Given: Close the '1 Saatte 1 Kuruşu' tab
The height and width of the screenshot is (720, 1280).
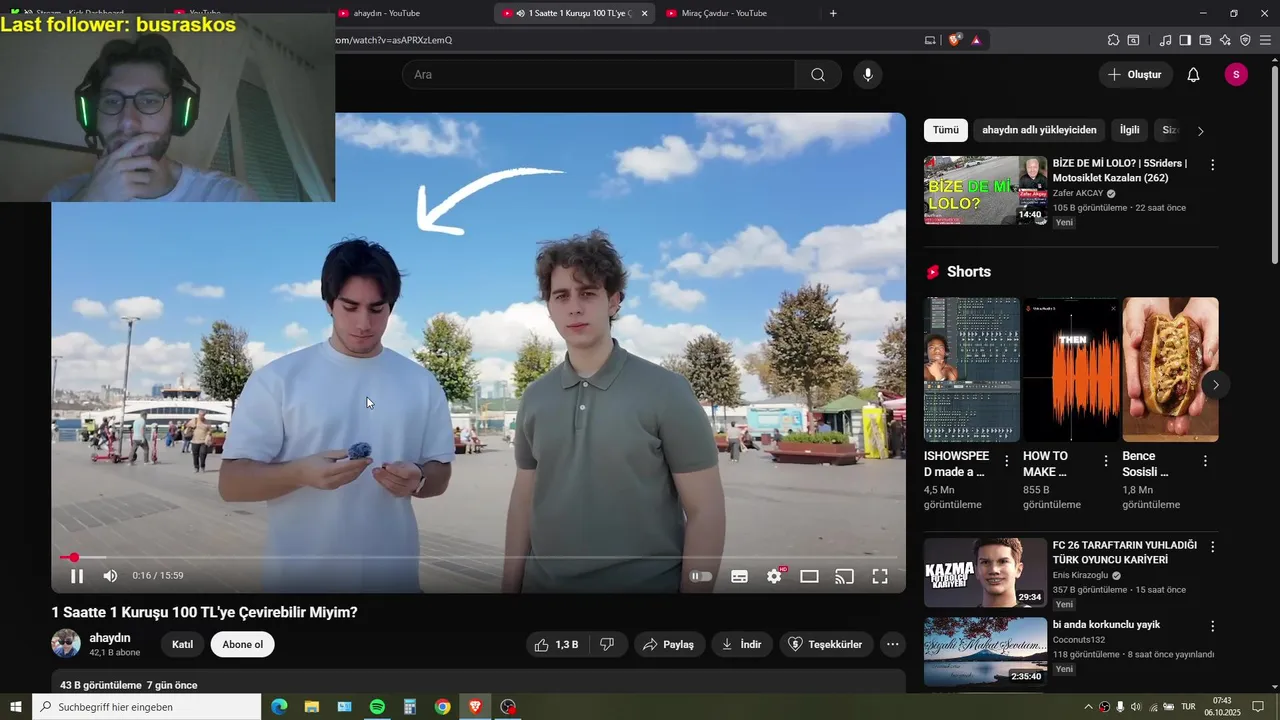Looking at the screenshot, I should tap(644, 13).
